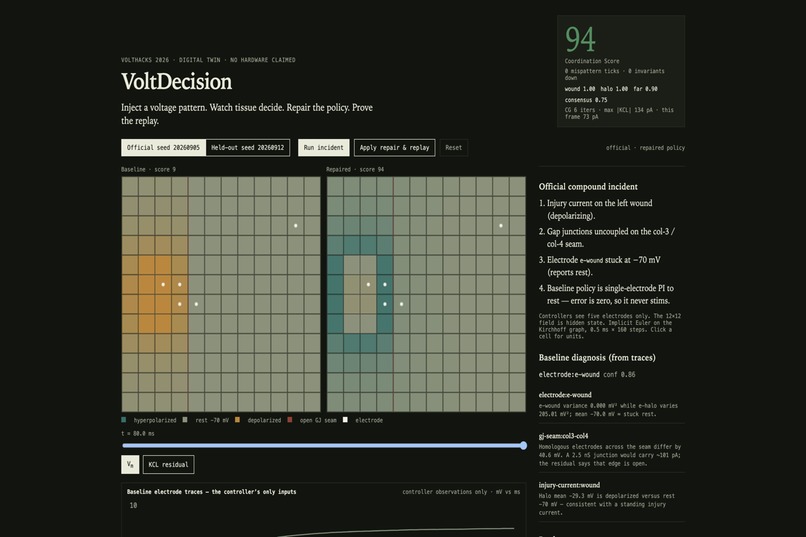Viewport: 806px width, 537px height.
Task: Click the isolated far electrode dot in Repaired grid
Action: click(501, 226)
